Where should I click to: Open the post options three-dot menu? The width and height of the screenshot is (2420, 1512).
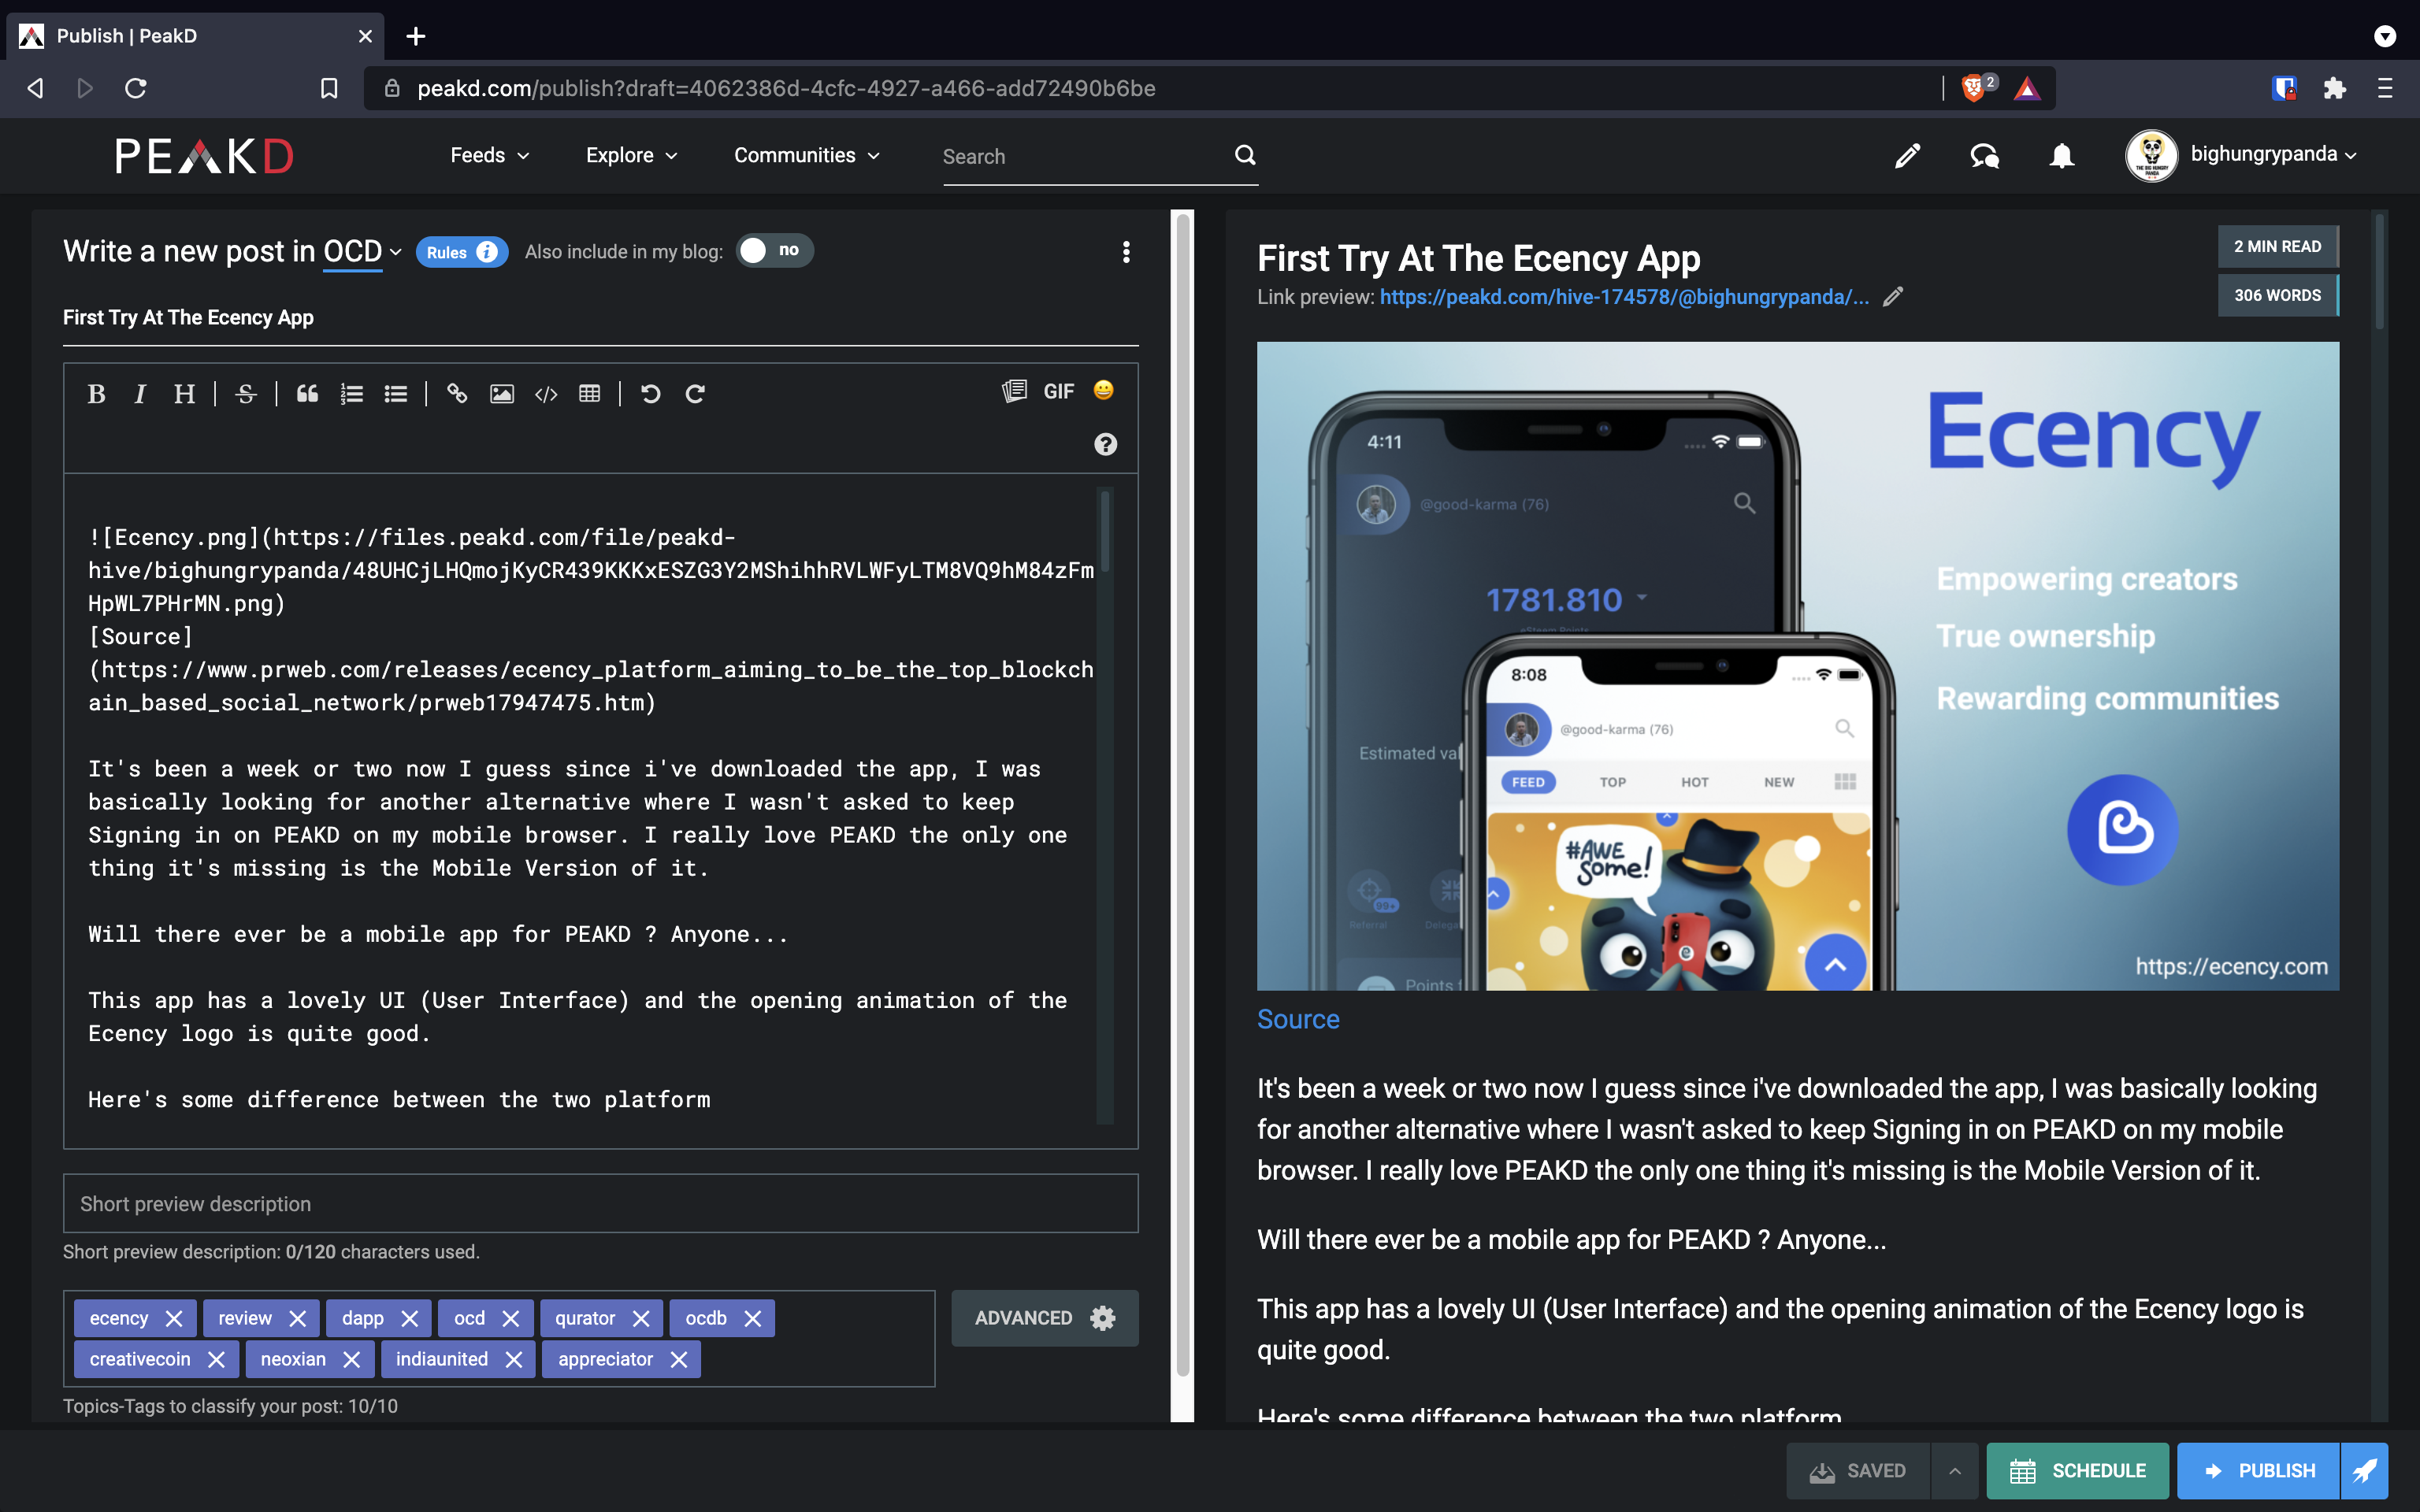(x=1126, y=252)
